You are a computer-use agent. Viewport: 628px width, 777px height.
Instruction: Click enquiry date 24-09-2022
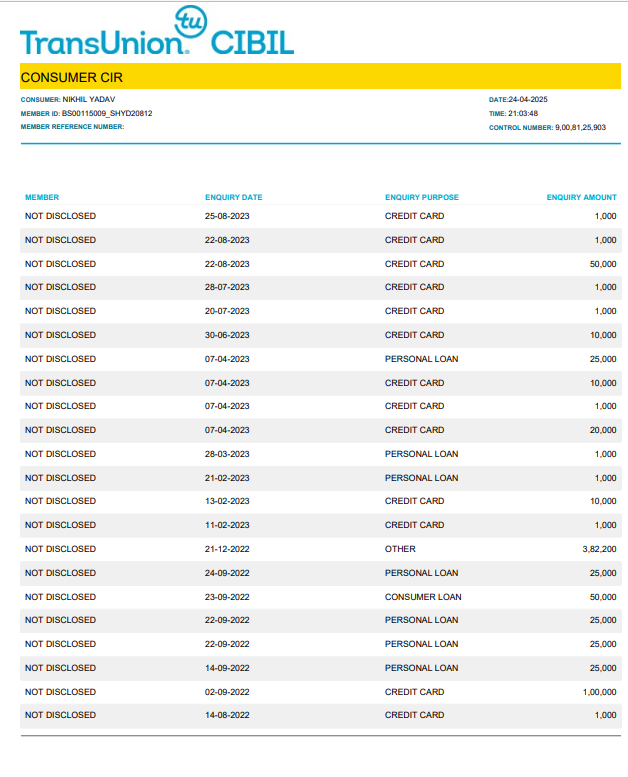point(227,573)
